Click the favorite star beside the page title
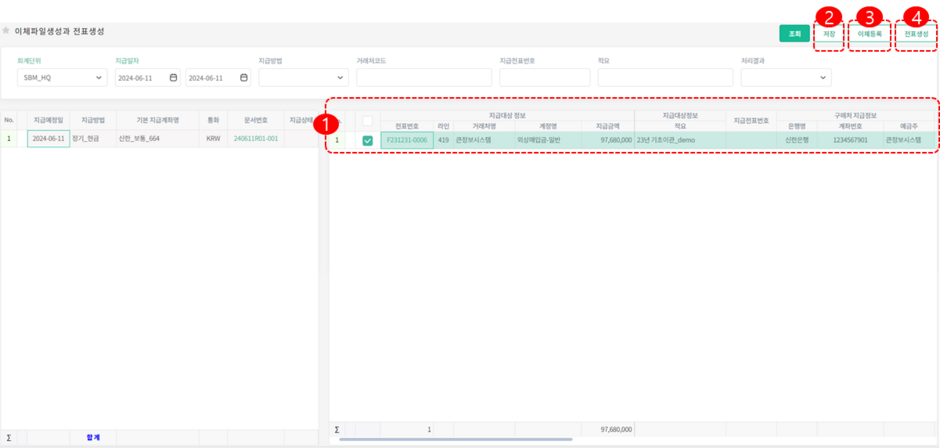 click(x=7, y=32)
